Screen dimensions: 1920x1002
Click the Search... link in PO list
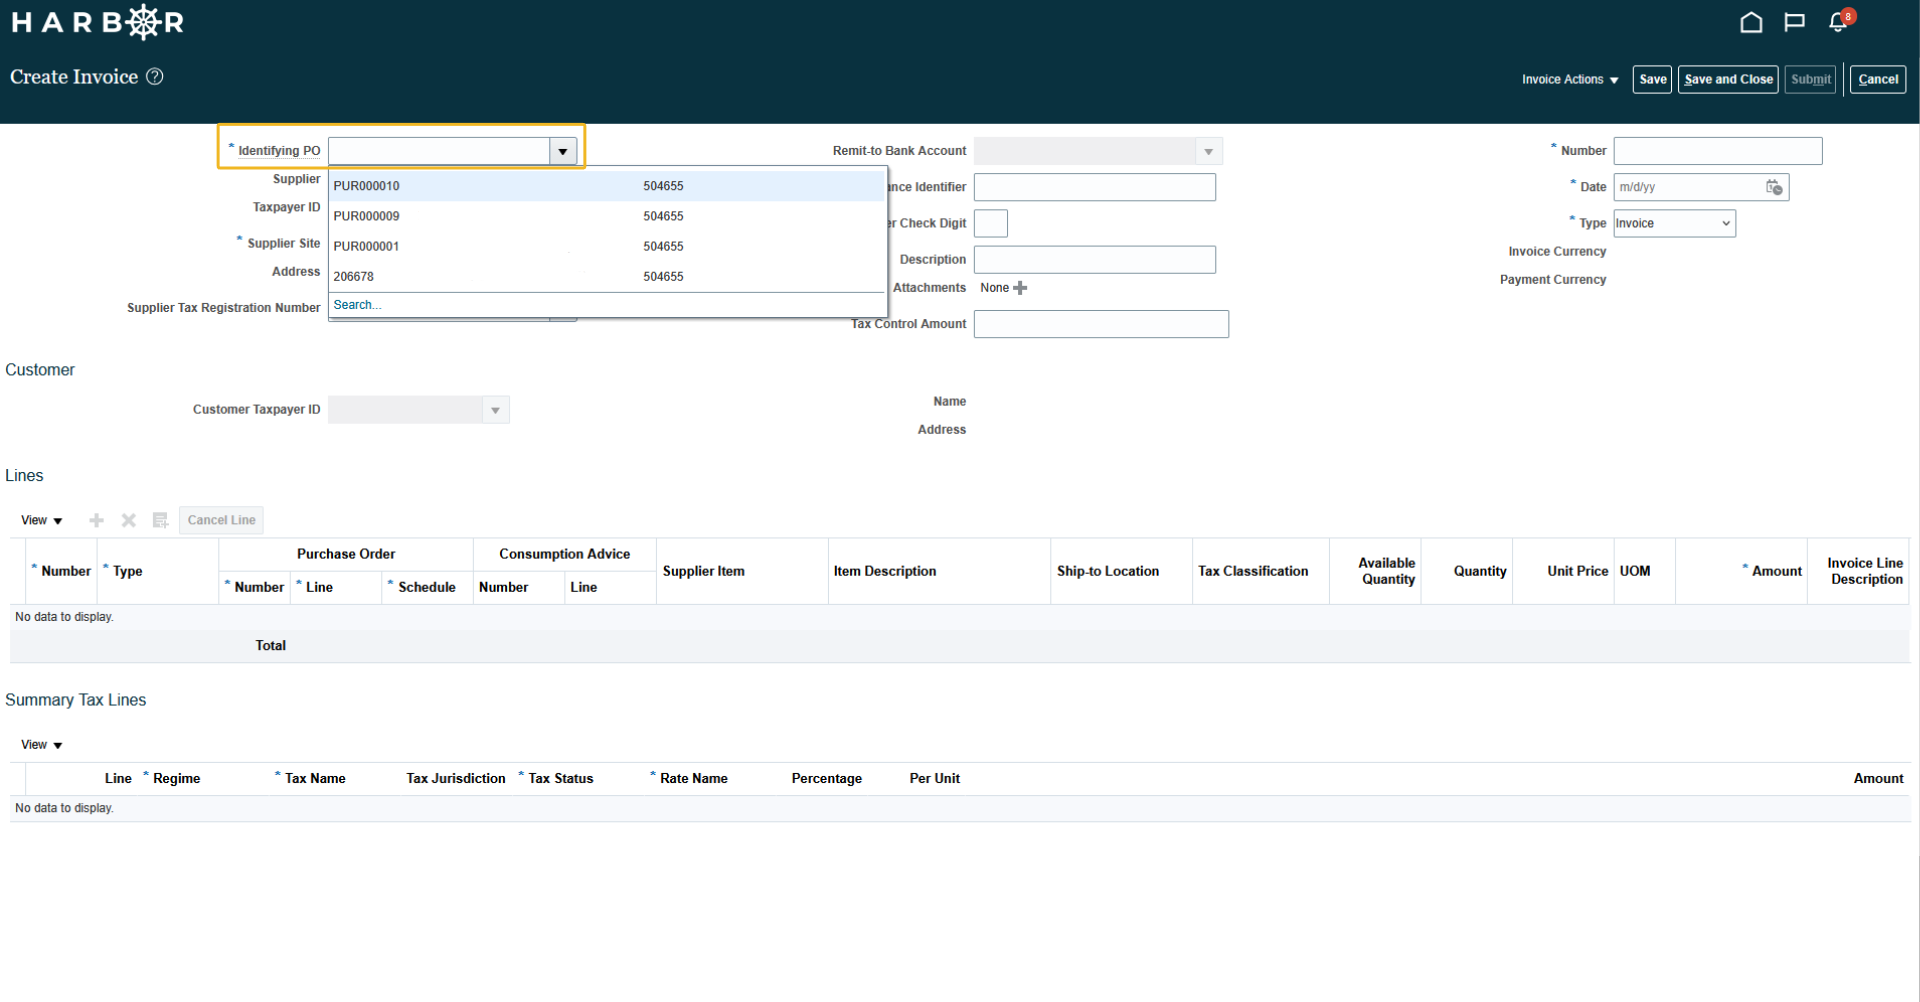pos(357,305)
